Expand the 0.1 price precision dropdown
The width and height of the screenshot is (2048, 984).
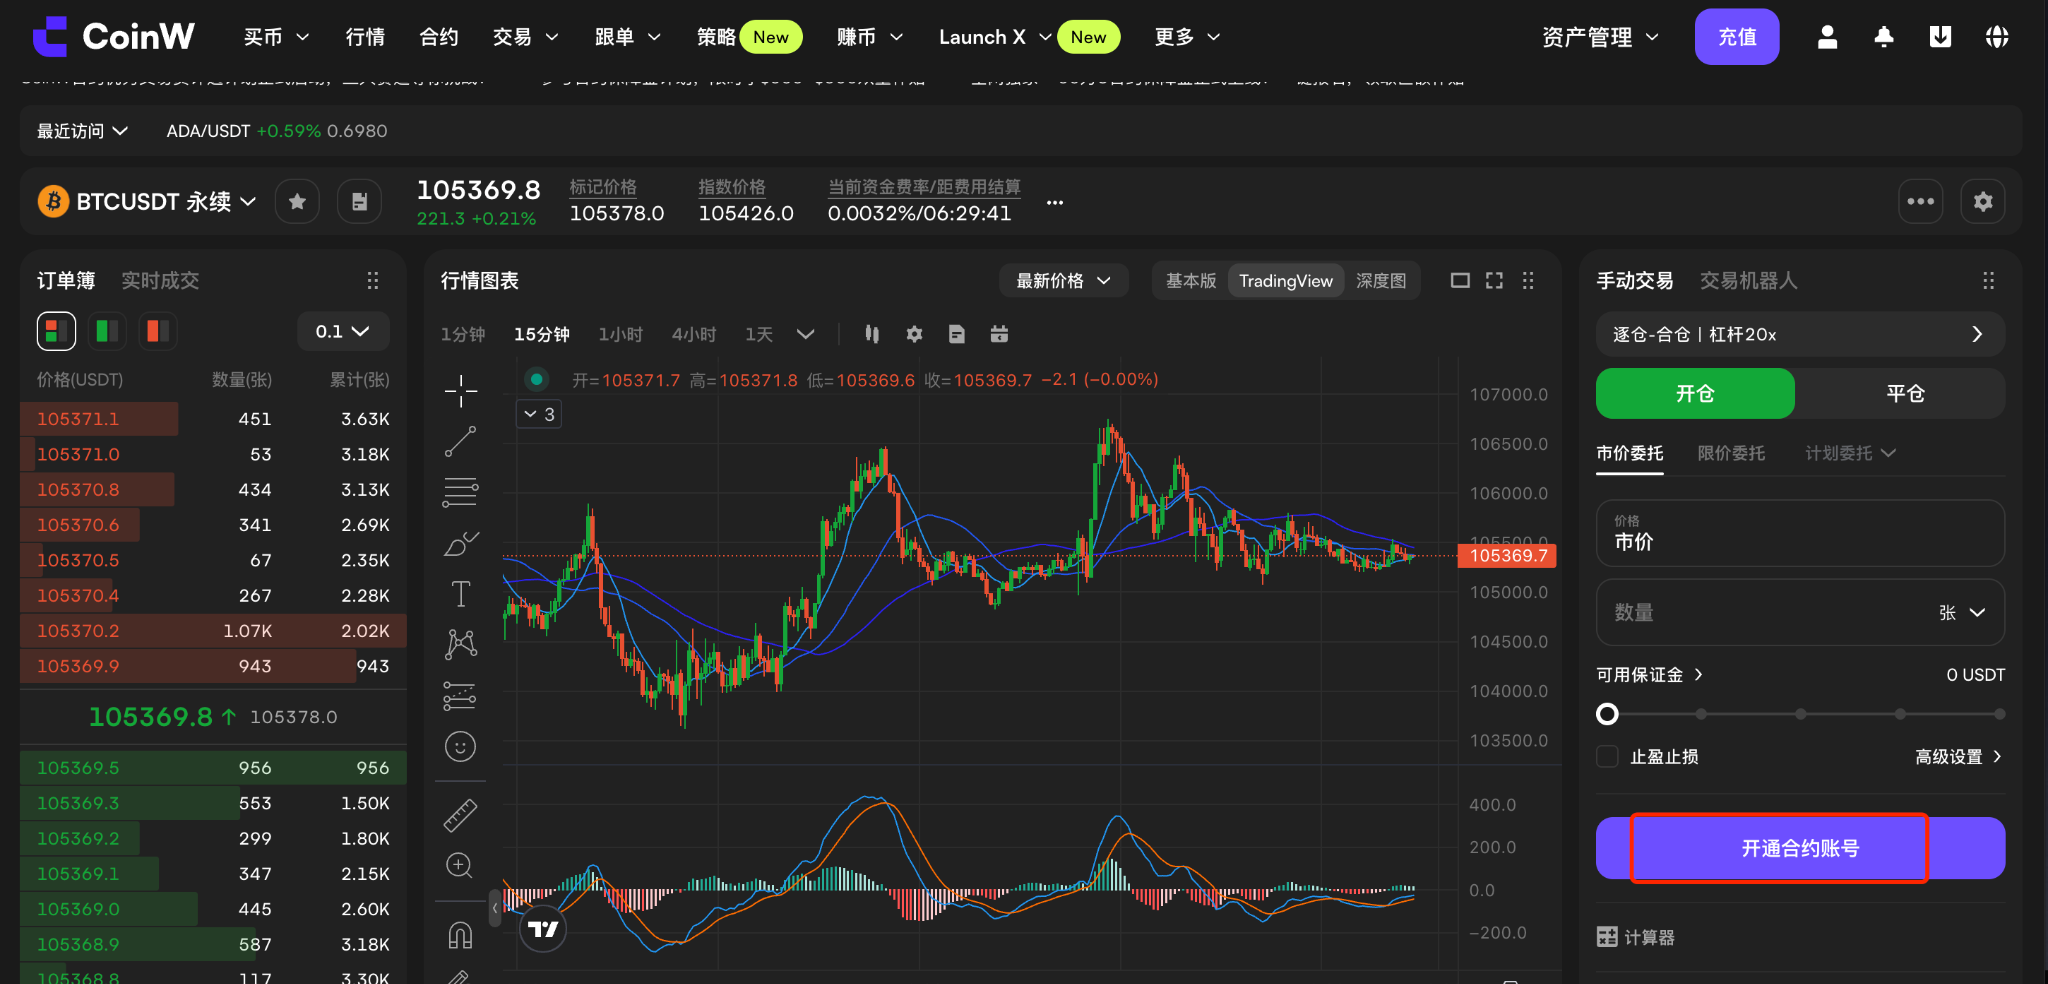pos(343,331)
